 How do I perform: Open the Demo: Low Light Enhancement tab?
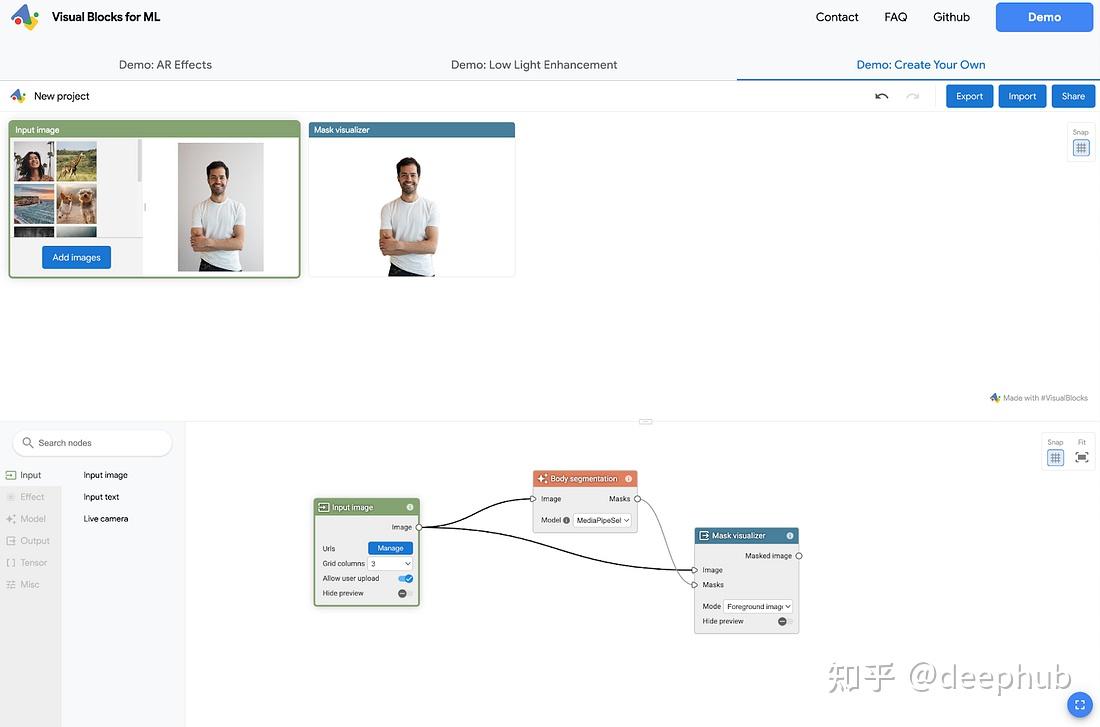pos(534,64)
